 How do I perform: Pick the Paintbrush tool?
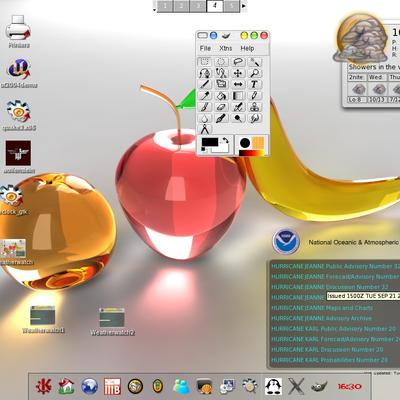pos(205,107)
